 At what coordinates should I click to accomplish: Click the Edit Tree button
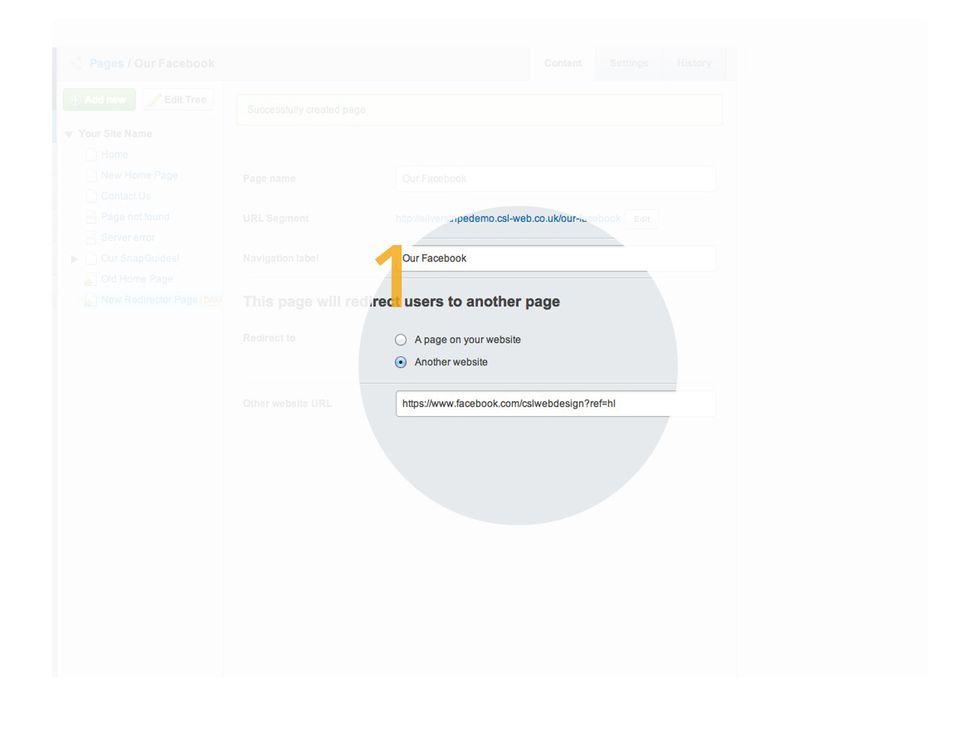[178, 99]
